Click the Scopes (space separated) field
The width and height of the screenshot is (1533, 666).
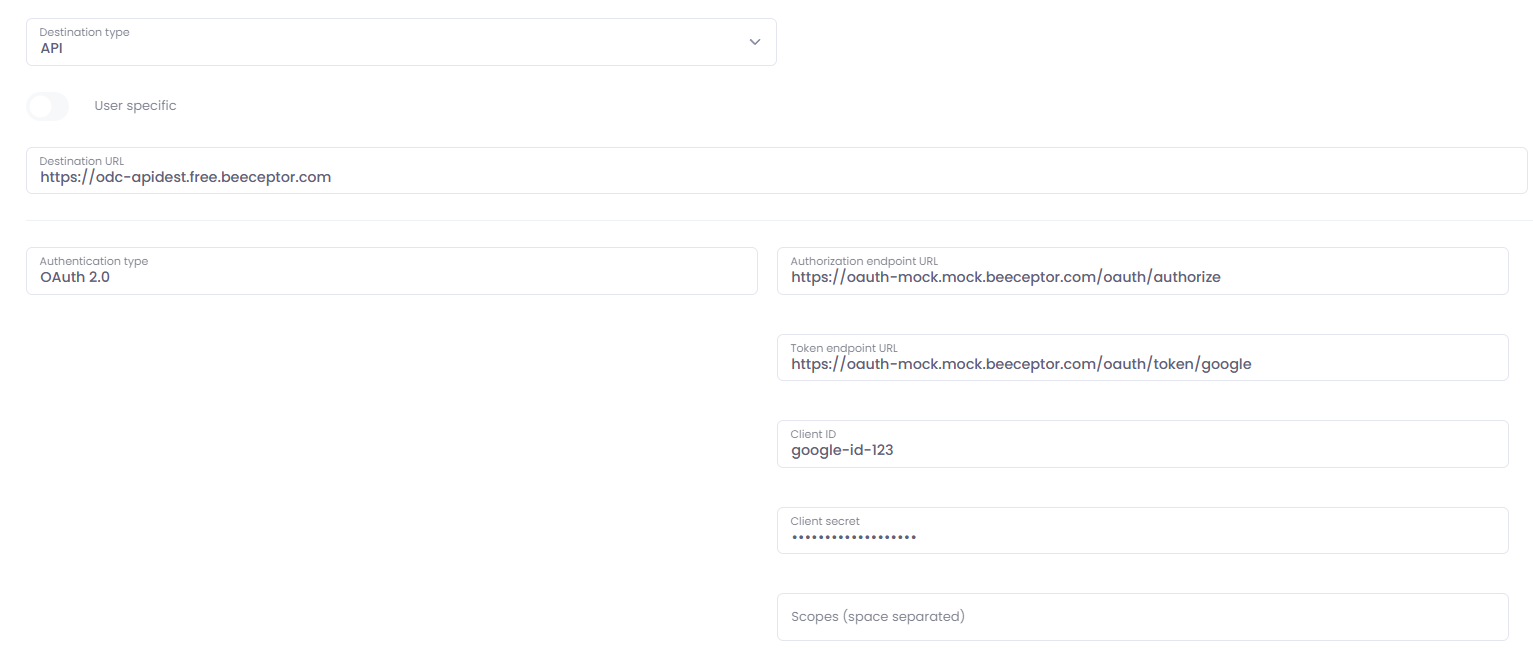[1142, 617]
